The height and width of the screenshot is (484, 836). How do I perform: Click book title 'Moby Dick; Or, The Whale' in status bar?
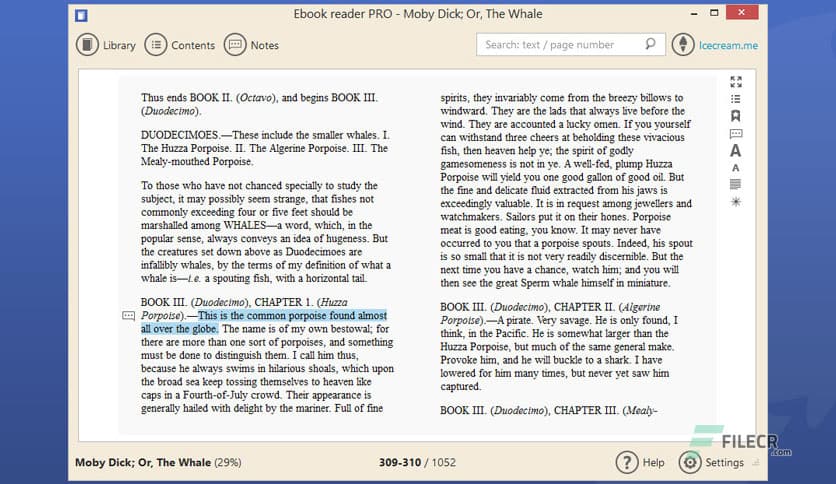143,462
